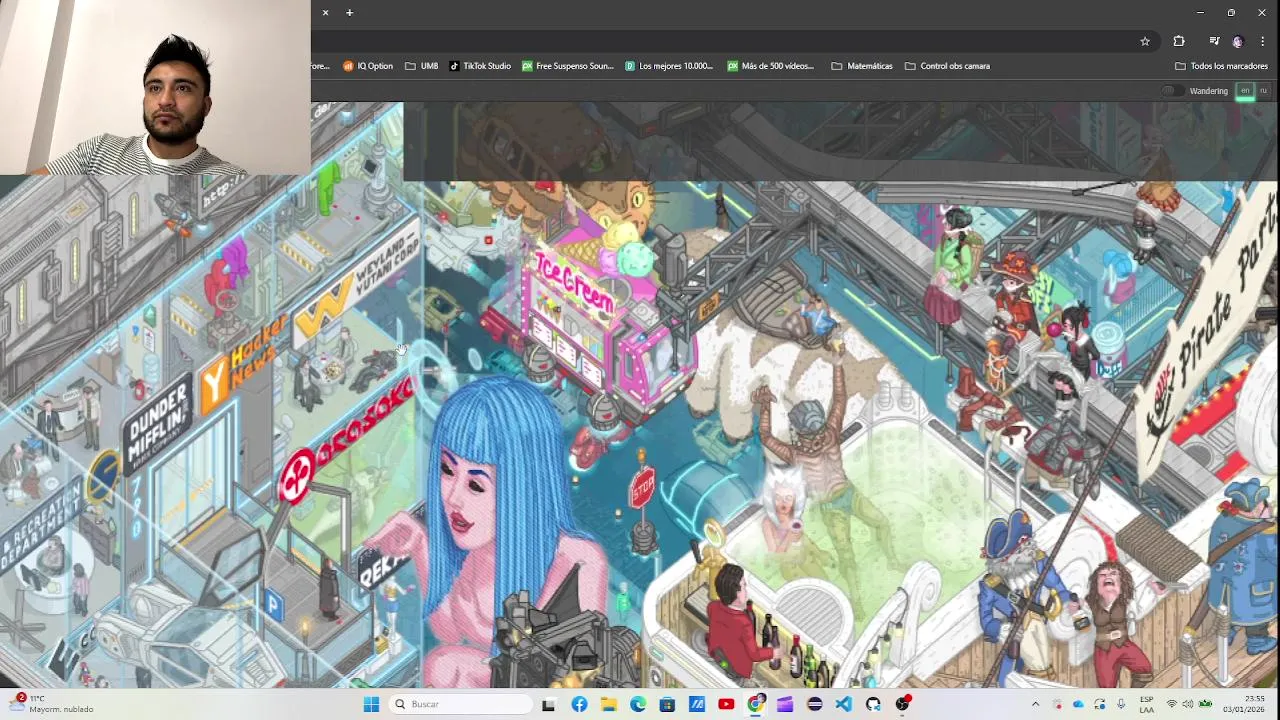1280x720 pixels.
Task: Open the sync status tray icon
Action: point(1100,704)
